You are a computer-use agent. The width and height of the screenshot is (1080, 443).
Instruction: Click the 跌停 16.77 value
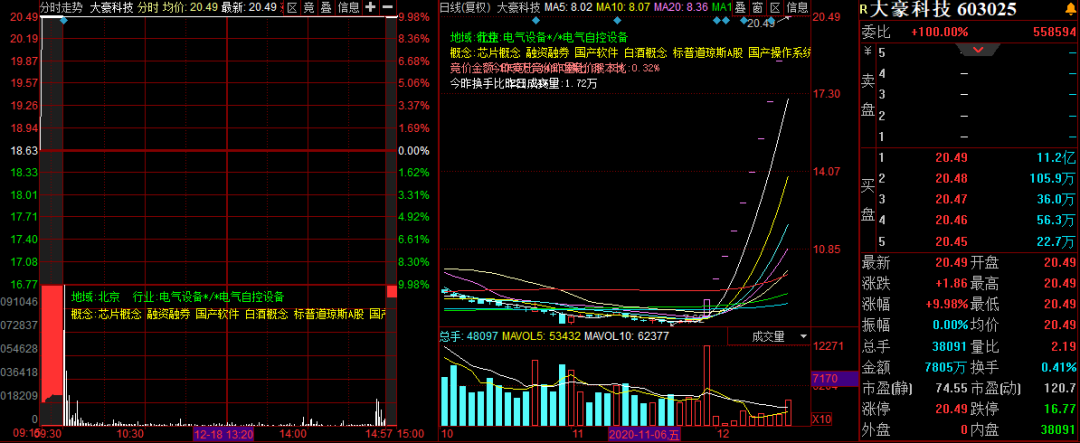[x=1061, y=409]
